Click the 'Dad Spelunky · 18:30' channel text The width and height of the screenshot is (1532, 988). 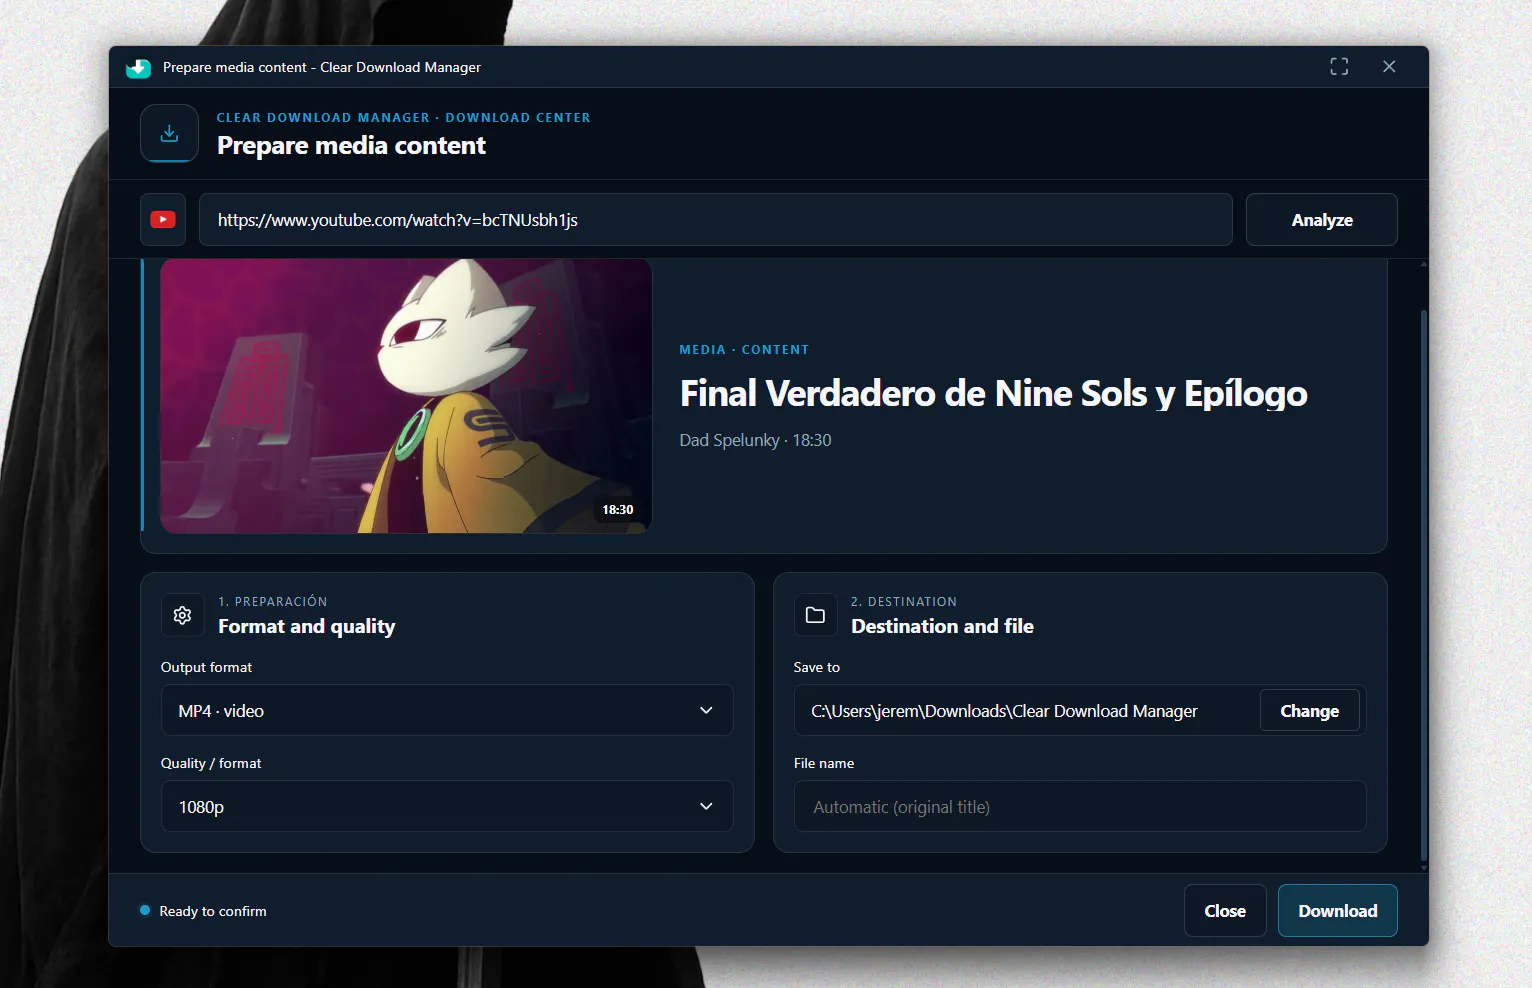(755, 440)
